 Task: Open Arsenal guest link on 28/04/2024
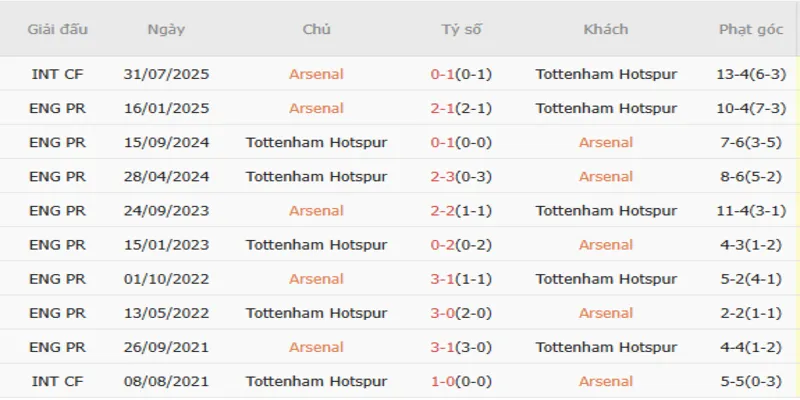[x=606, y=176]
